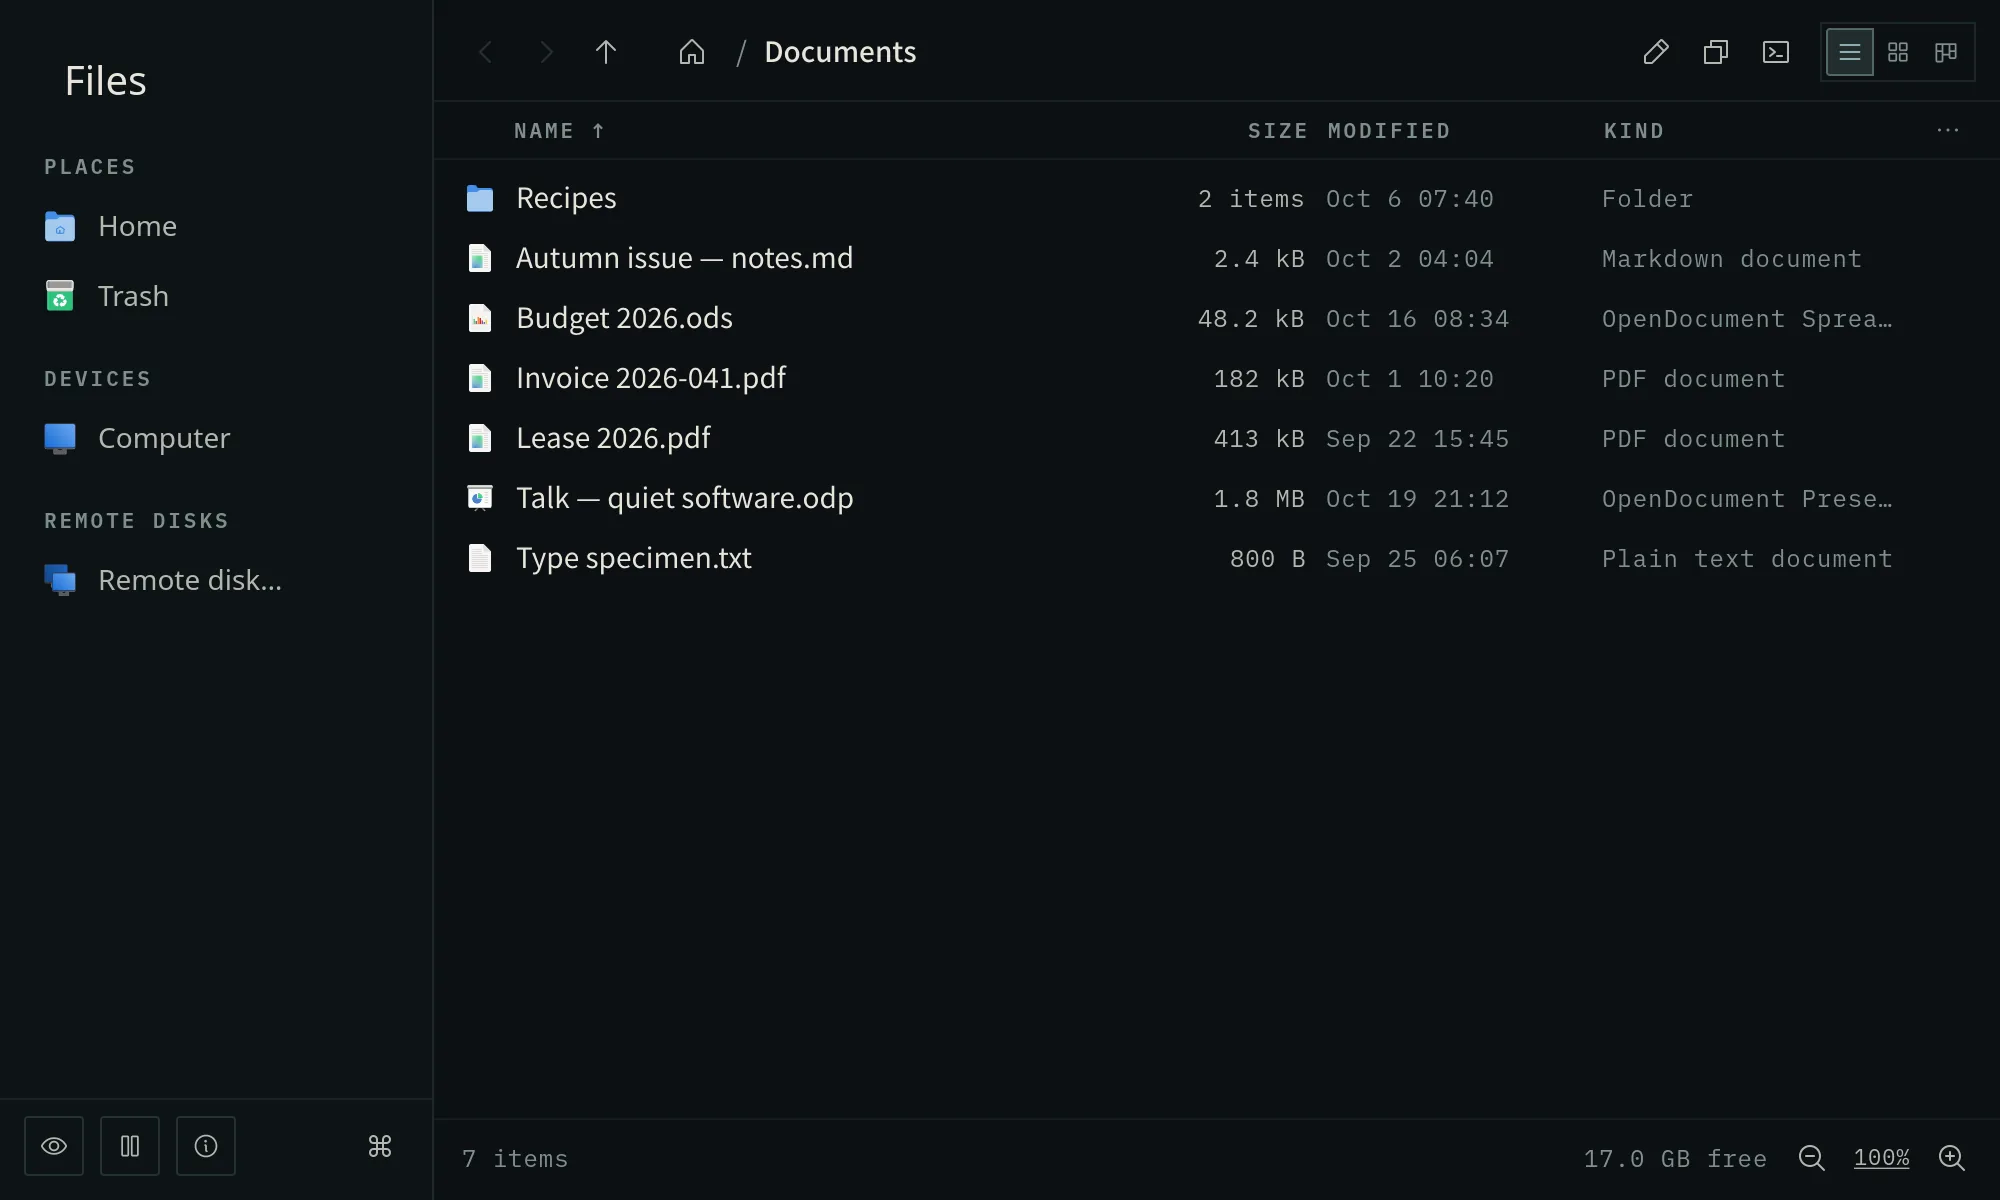This screenshot has width=2000, height=1200.
Task: Select the Recipes folder name
Action: coord(566,198)
